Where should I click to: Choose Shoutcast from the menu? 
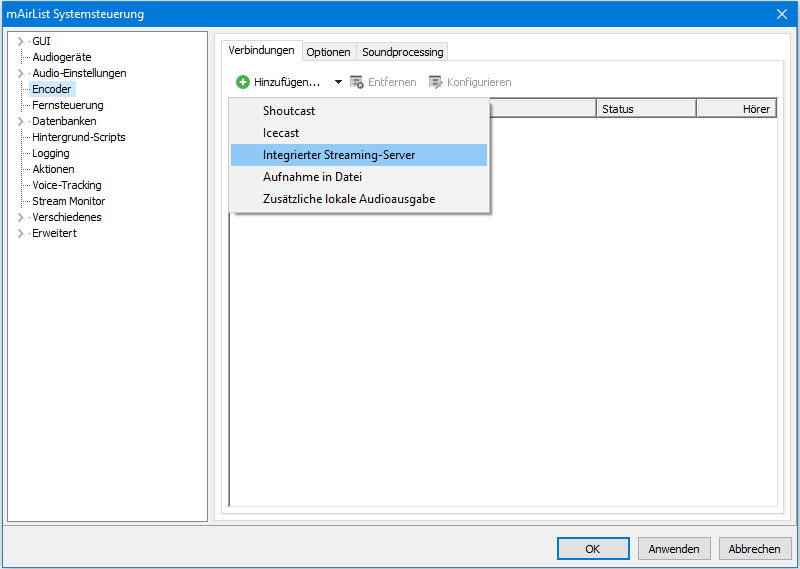pos(289,111)
